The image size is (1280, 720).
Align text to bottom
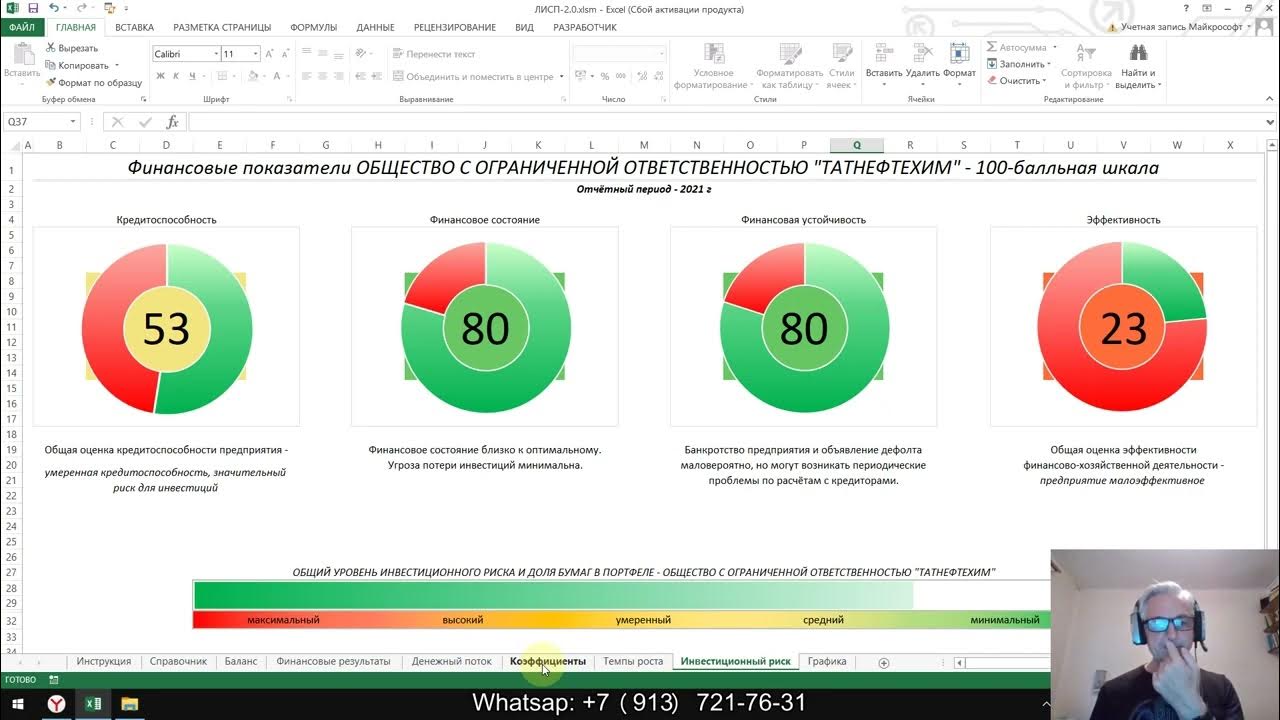[x=339, y=54]
